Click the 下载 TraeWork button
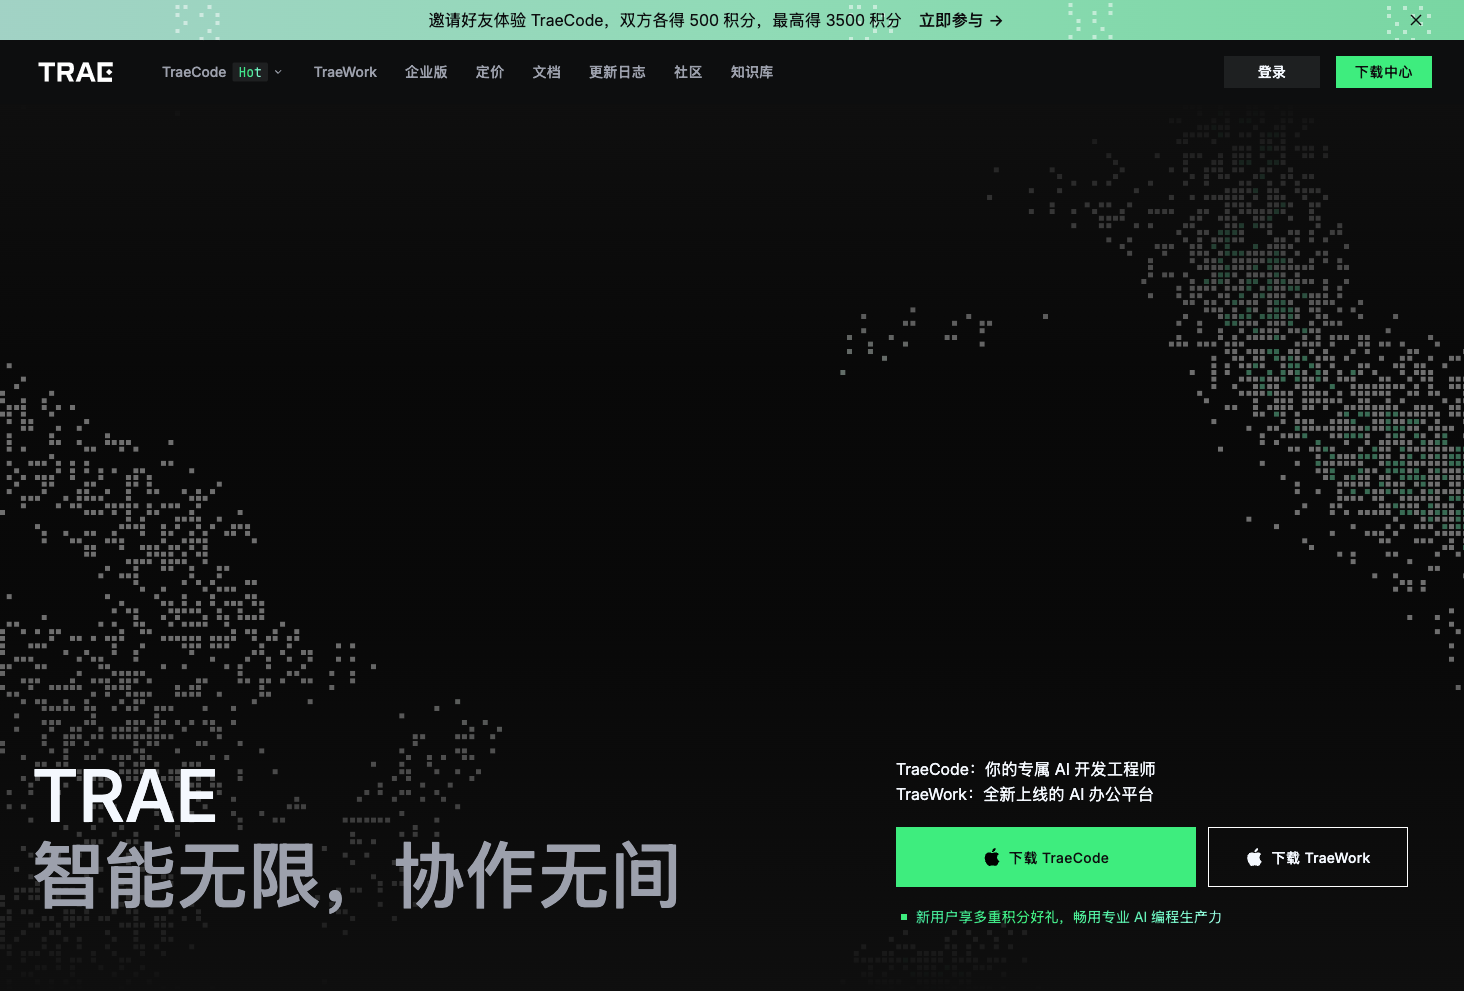 tap(1308, 857)
